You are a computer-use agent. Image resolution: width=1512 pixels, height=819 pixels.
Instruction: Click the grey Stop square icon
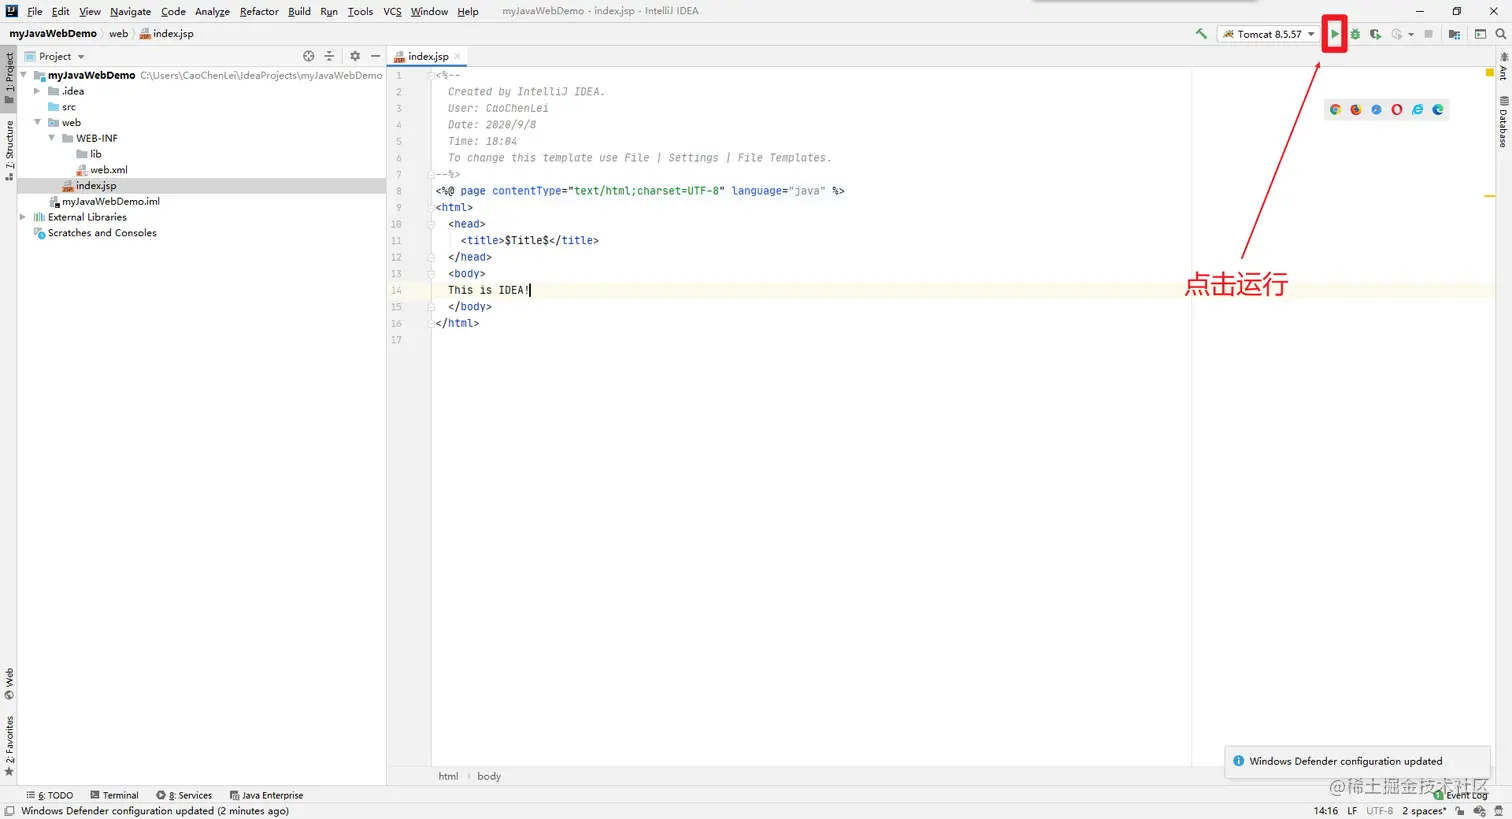coord(1428,34)
